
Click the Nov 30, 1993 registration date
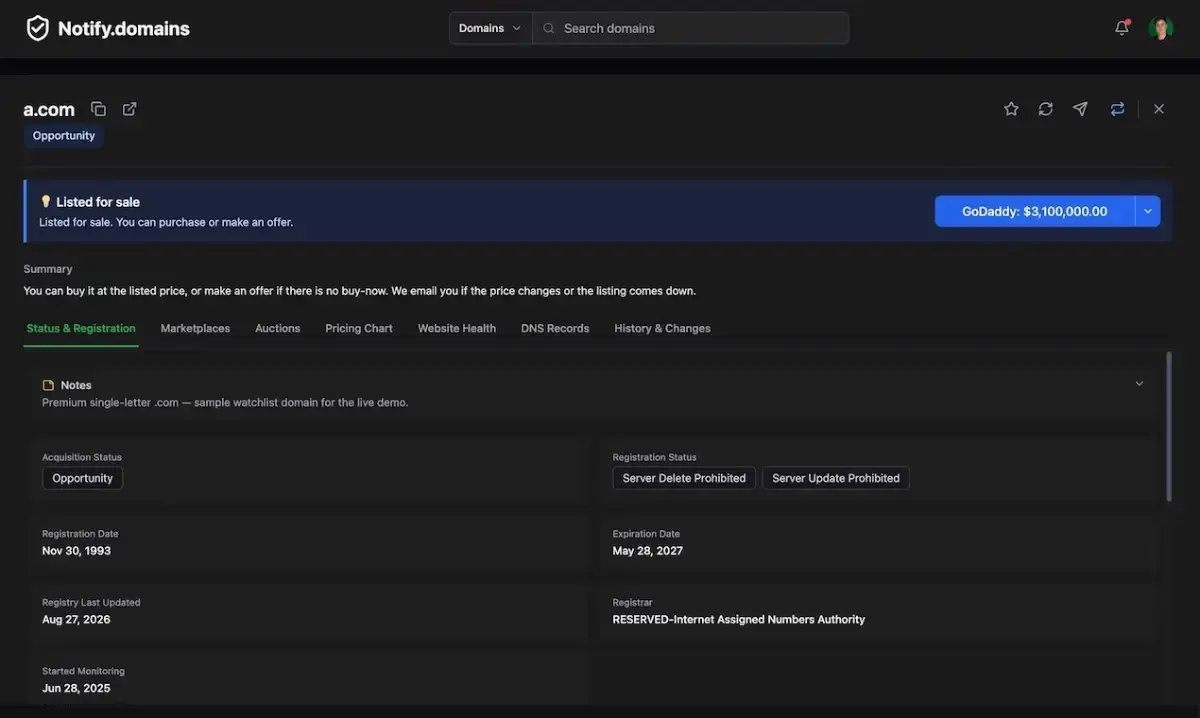(x=76, y=551)
